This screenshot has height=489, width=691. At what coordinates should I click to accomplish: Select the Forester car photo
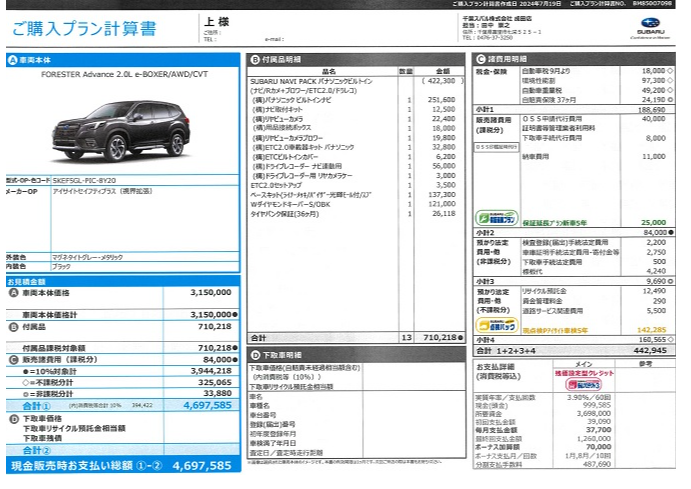pyautogui.click(x=121, y=130)
